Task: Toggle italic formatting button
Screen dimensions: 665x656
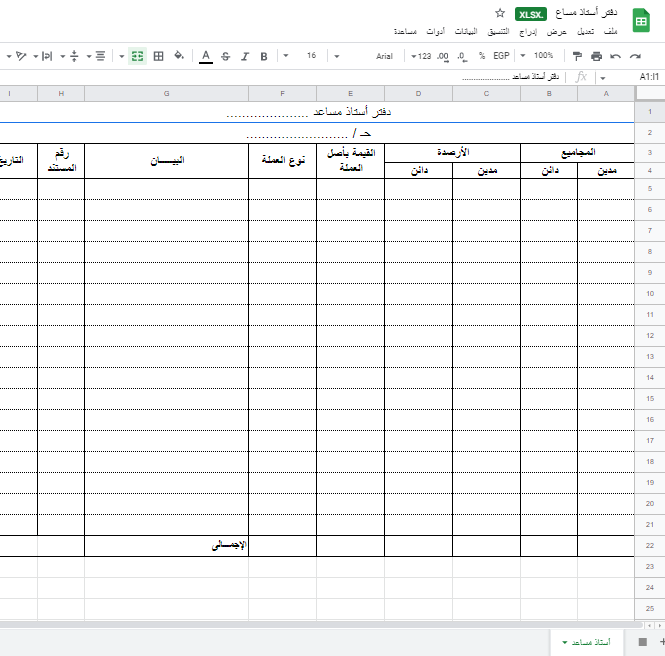Action: 245,56
